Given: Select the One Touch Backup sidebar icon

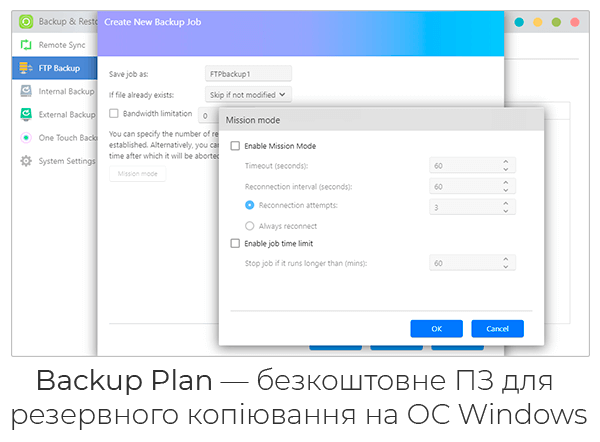Looking at the screenshot, I should point(26,137).
